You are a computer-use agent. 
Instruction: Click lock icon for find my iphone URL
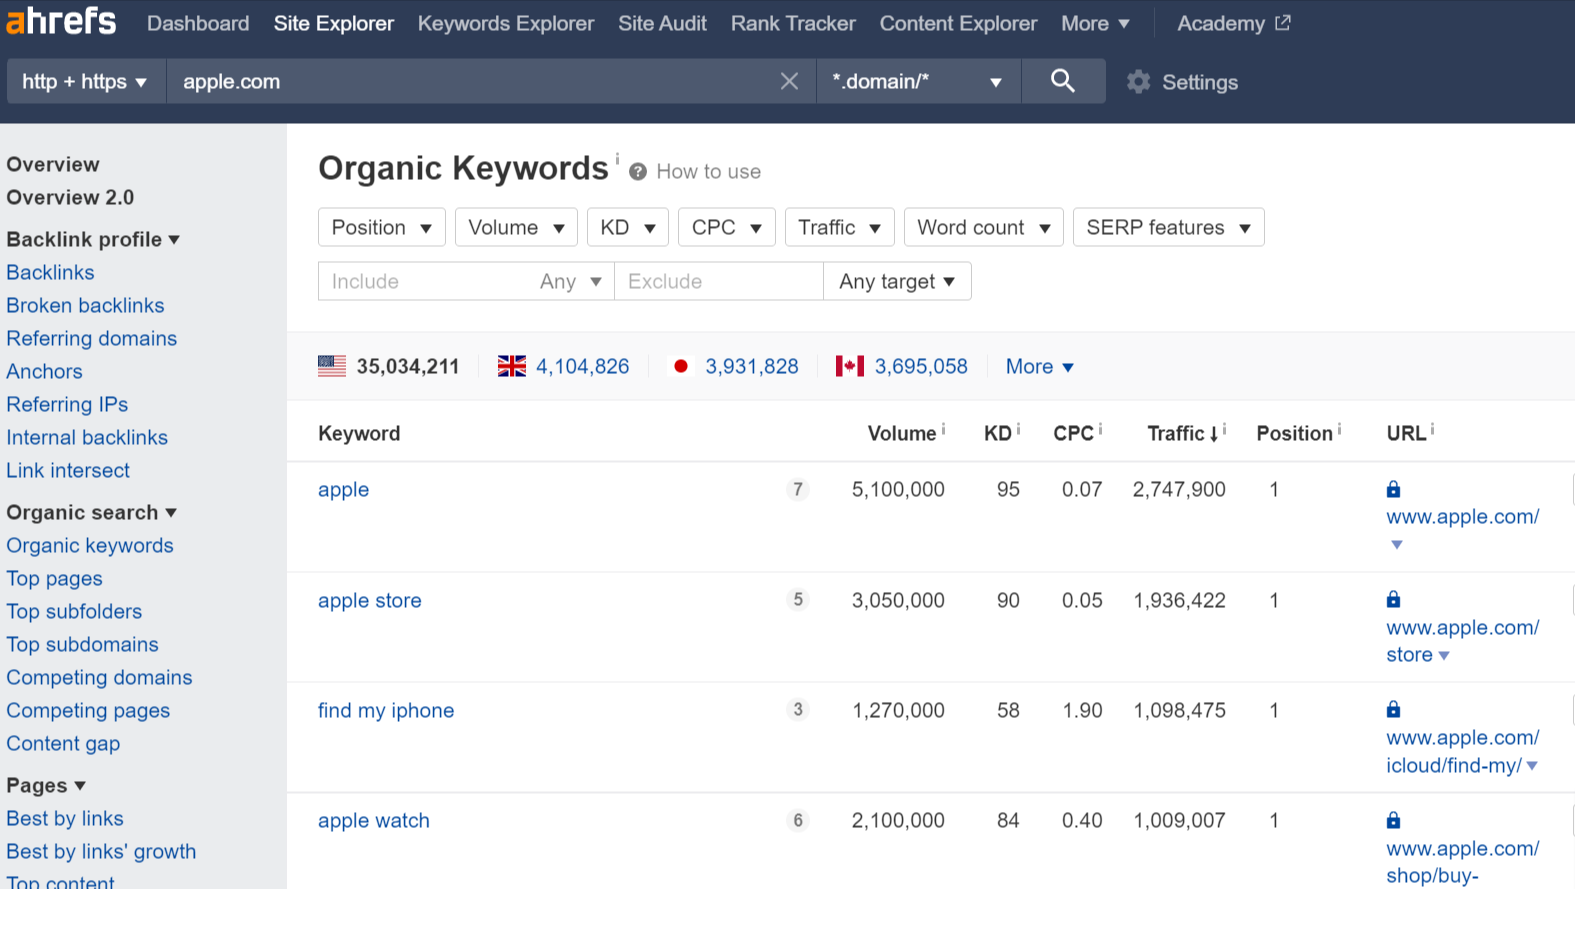(x=1393, y=709)
